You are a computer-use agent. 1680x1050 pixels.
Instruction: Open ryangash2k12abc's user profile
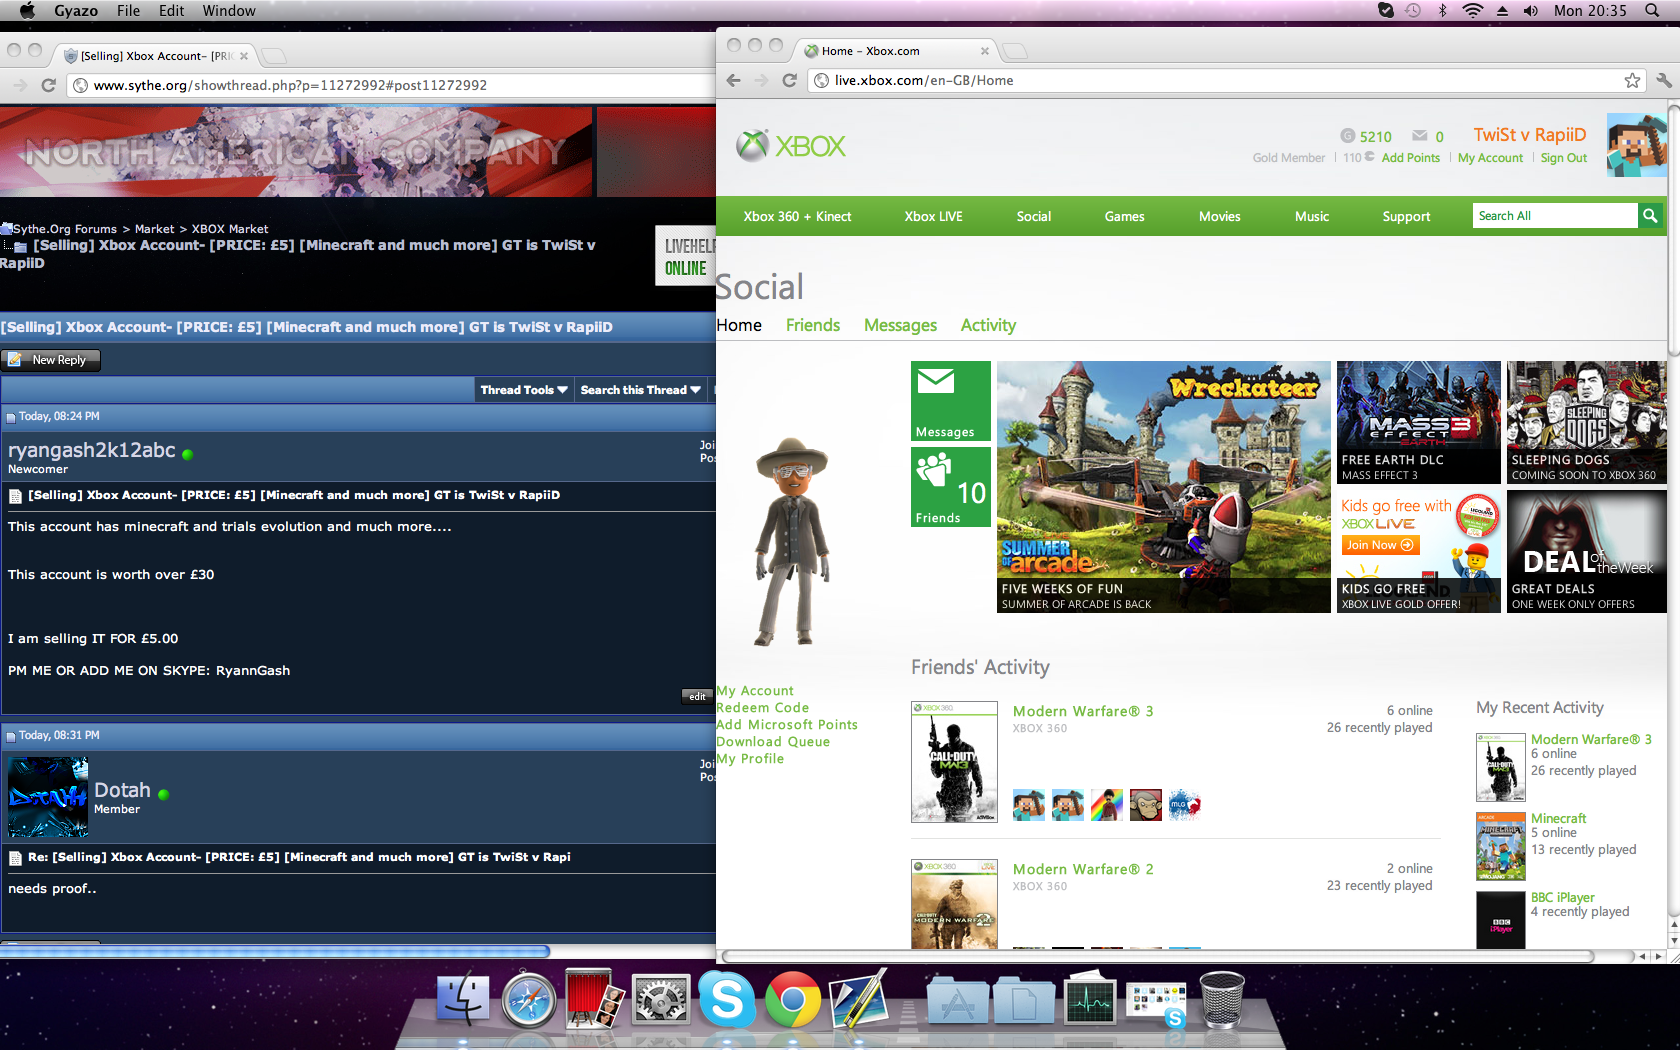click(x=92, y=450)
